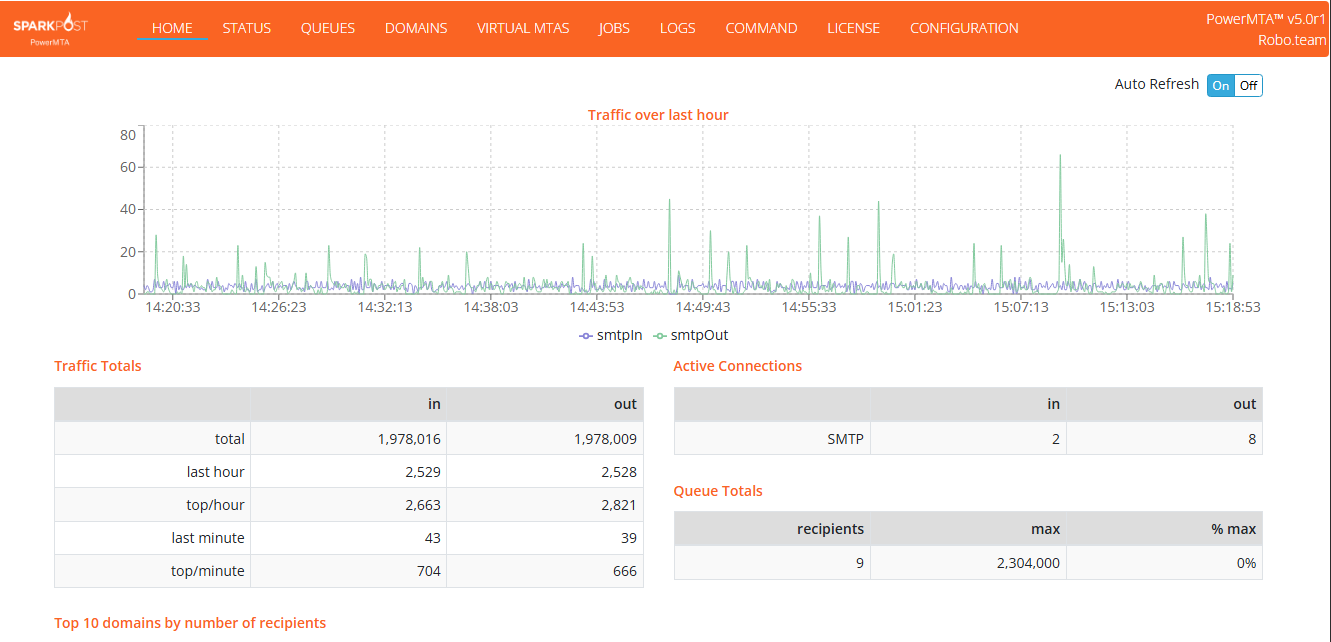Click the Traffic over last hour title
1331x642 pixels.
pos(658,115)
